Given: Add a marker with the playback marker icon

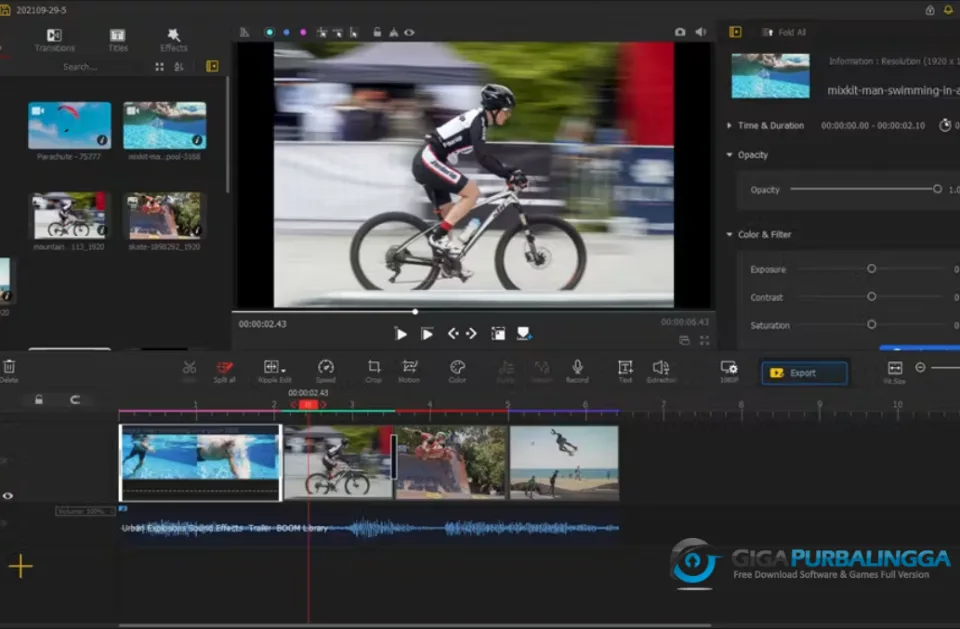Looking at the screenshot, I should 524,333.
